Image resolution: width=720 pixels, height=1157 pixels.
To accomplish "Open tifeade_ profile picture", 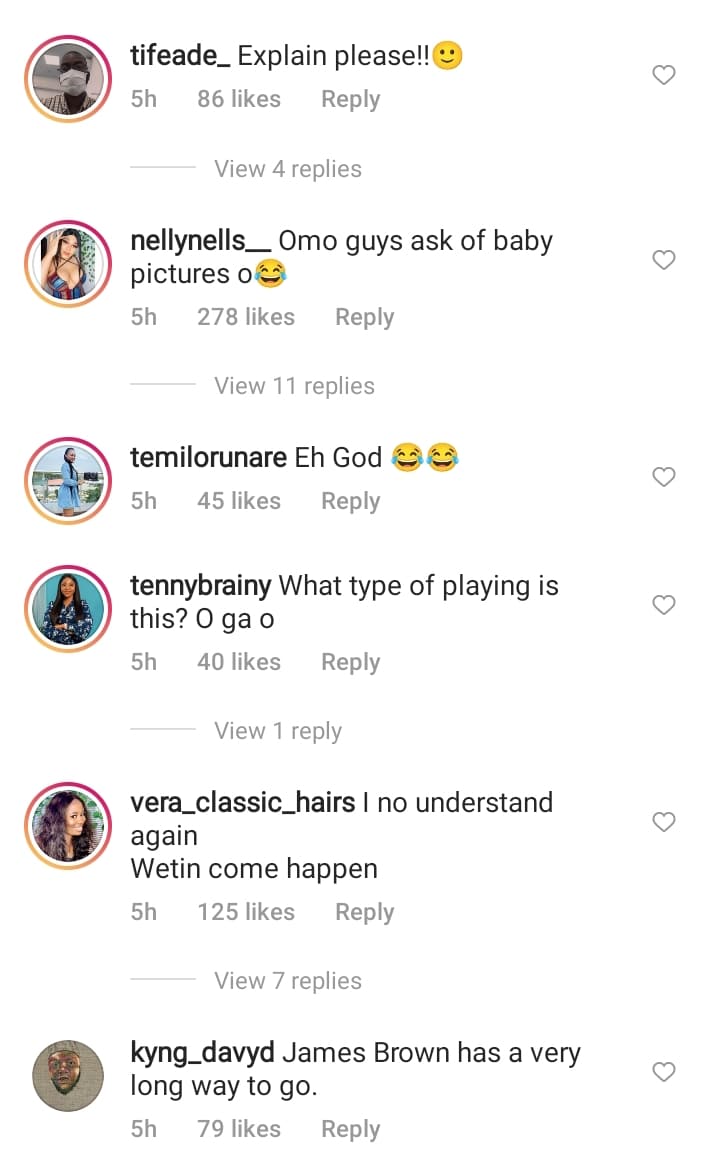I will click(x=68, y=79).
